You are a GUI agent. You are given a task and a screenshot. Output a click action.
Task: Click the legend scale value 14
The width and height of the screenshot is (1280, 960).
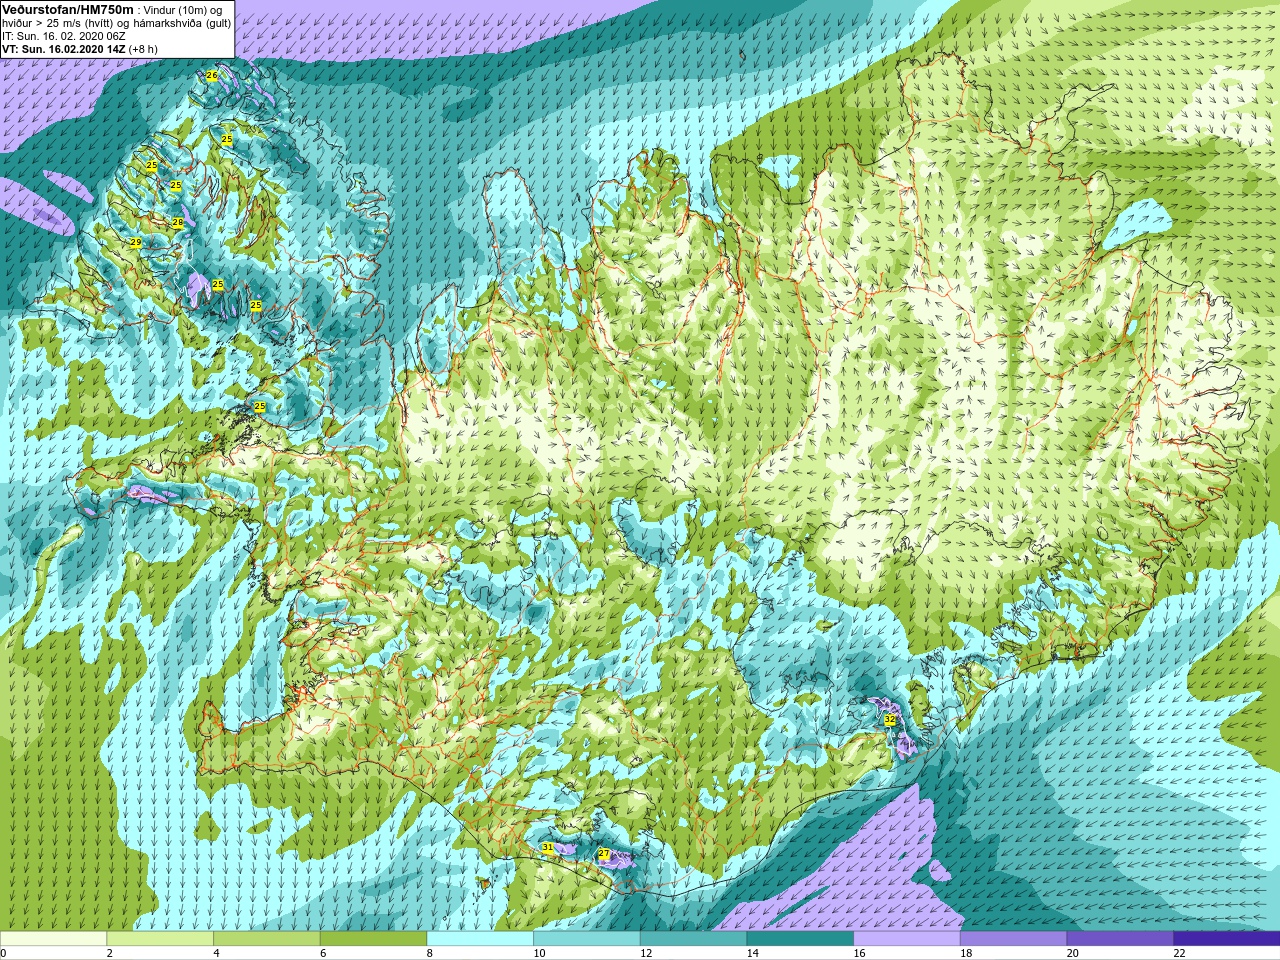(x=753, y=953)
